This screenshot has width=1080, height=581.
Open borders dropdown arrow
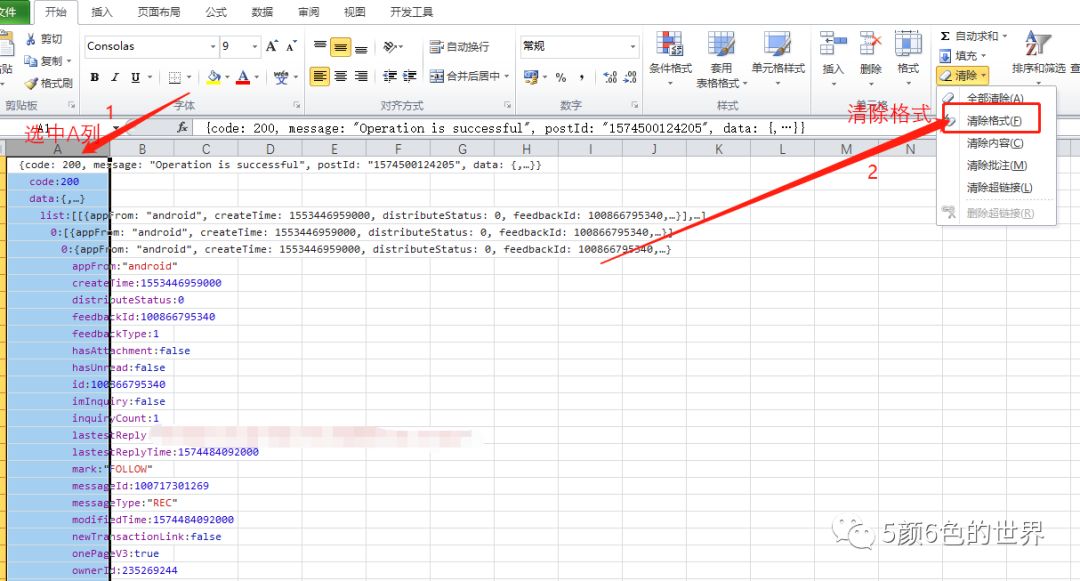pos(188,77)
